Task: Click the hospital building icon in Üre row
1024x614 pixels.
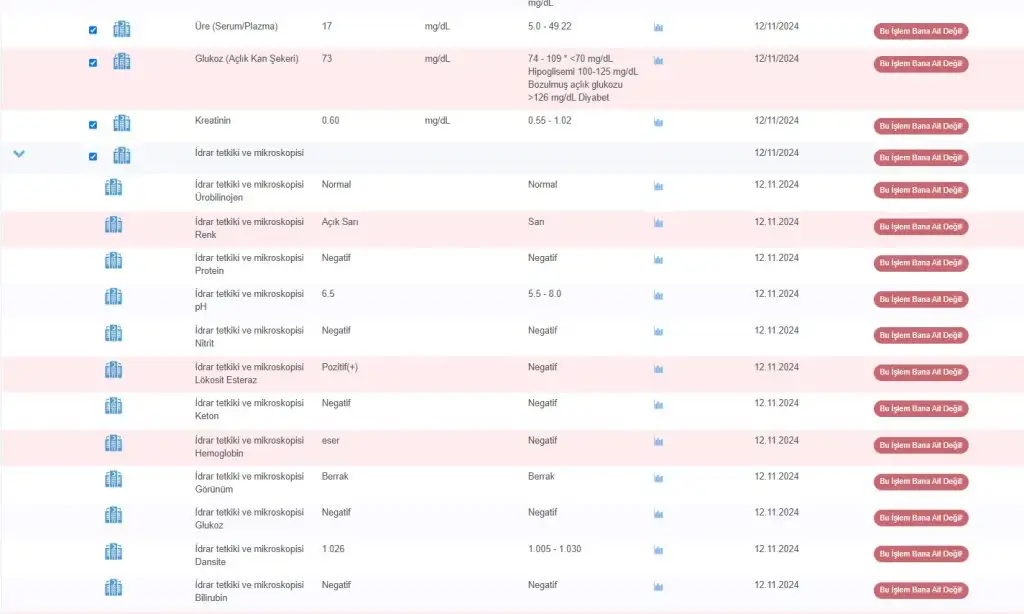Action: point(121,29)
